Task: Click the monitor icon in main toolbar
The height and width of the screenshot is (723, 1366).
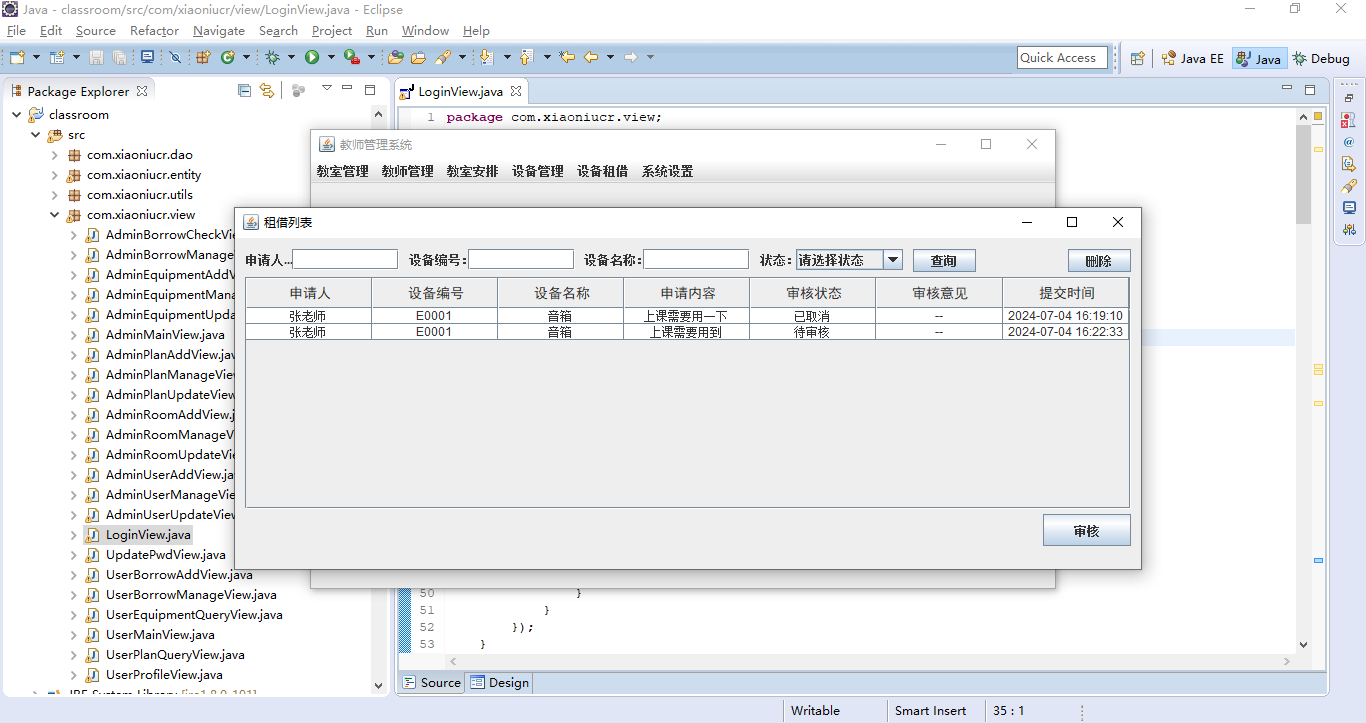Action: (x=148, y=58)
